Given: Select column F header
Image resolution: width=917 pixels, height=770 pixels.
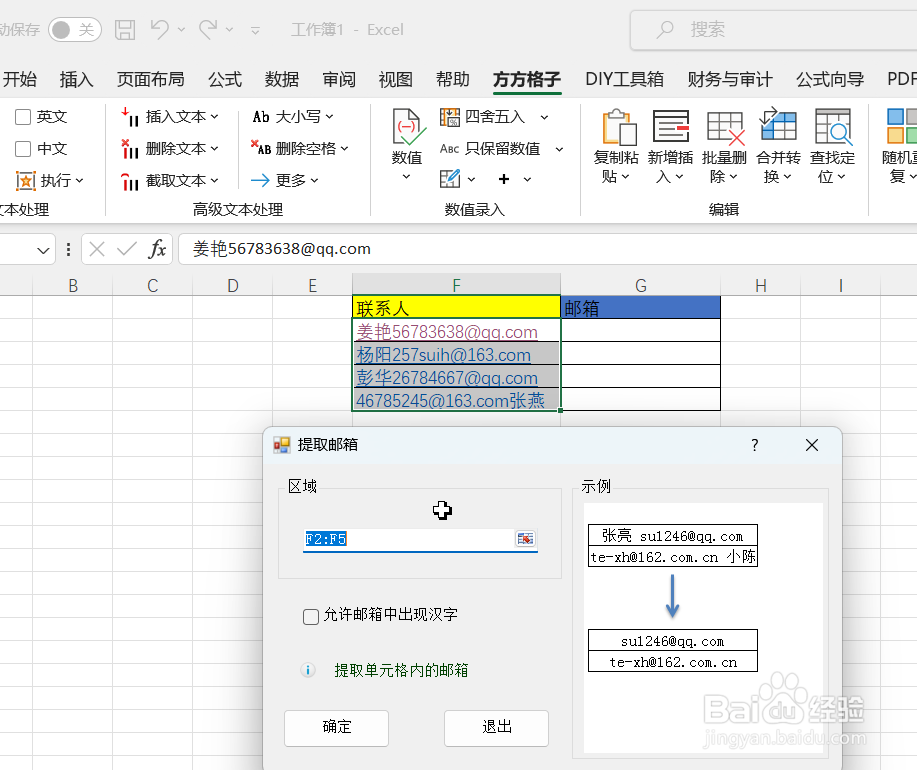Looking at the screenshot, I should coord(456,285).
